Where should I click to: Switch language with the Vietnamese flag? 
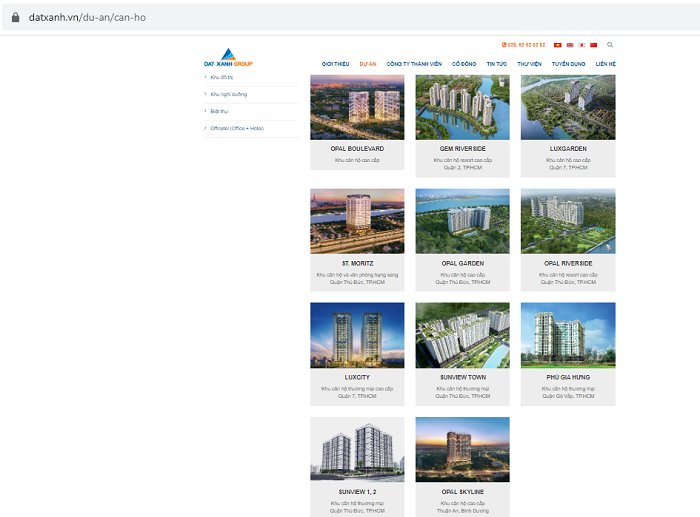coord(557,45)
